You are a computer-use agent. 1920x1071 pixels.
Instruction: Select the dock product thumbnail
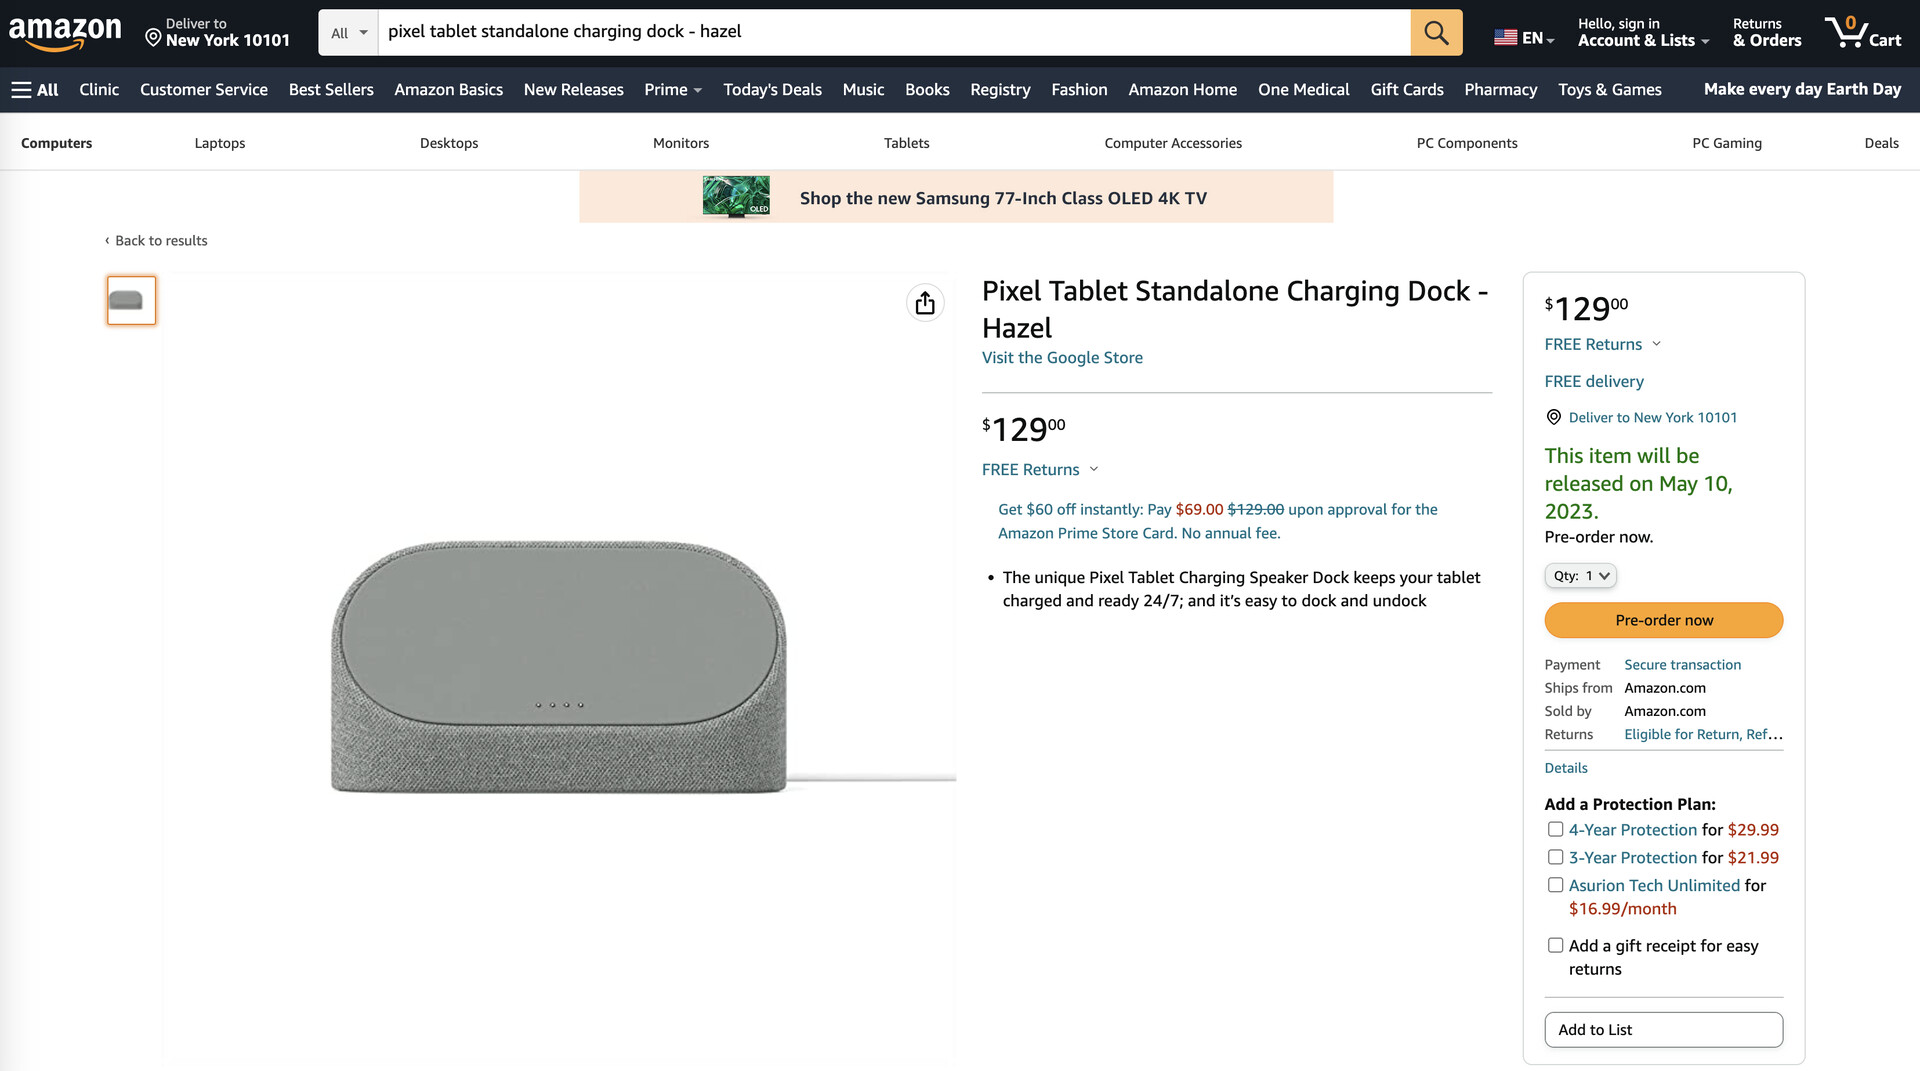click(131, 300)
